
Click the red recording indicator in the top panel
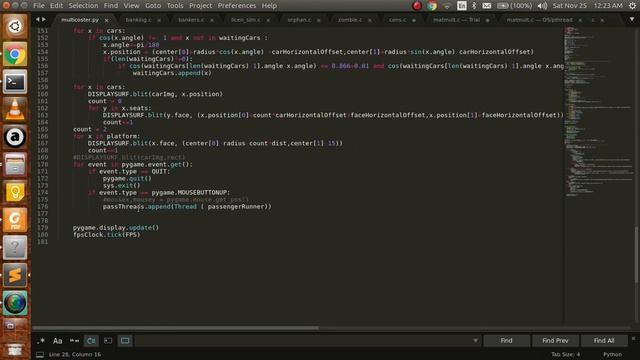tap(417, 6)
